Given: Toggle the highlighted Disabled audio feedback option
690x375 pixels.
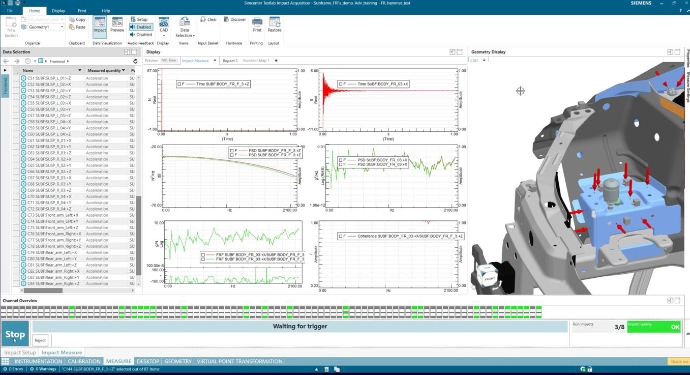Looking at the screenshot, I should 141,27.
